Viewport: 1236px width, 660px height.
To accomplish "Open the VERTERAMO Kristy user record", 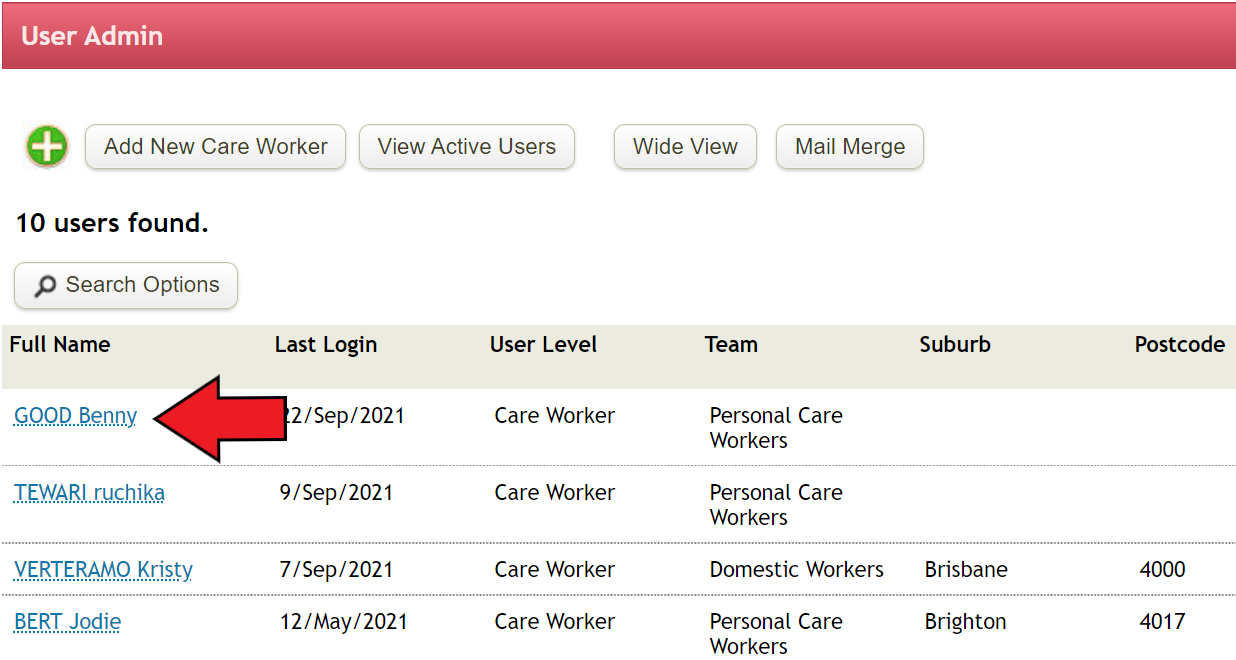I will tap(102, 569).
